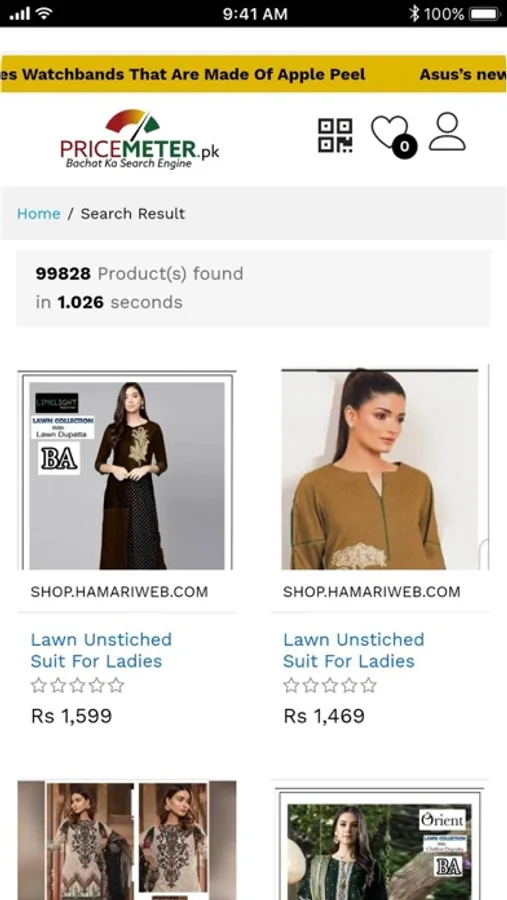Go to Home via breadcrumb link
This screenshot has height=900, width=507.
(x=38, y=214)
